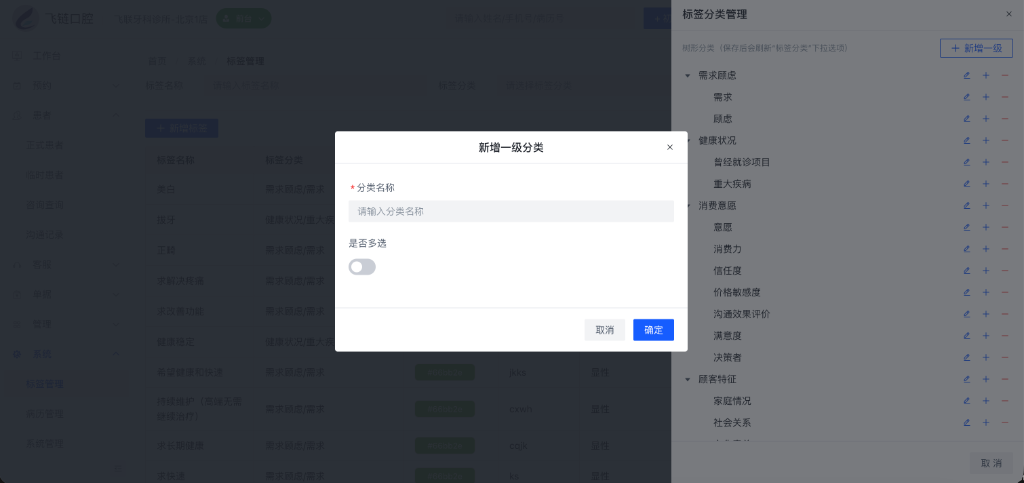Close the 标签分类管理 drawer

(1009, 14)
